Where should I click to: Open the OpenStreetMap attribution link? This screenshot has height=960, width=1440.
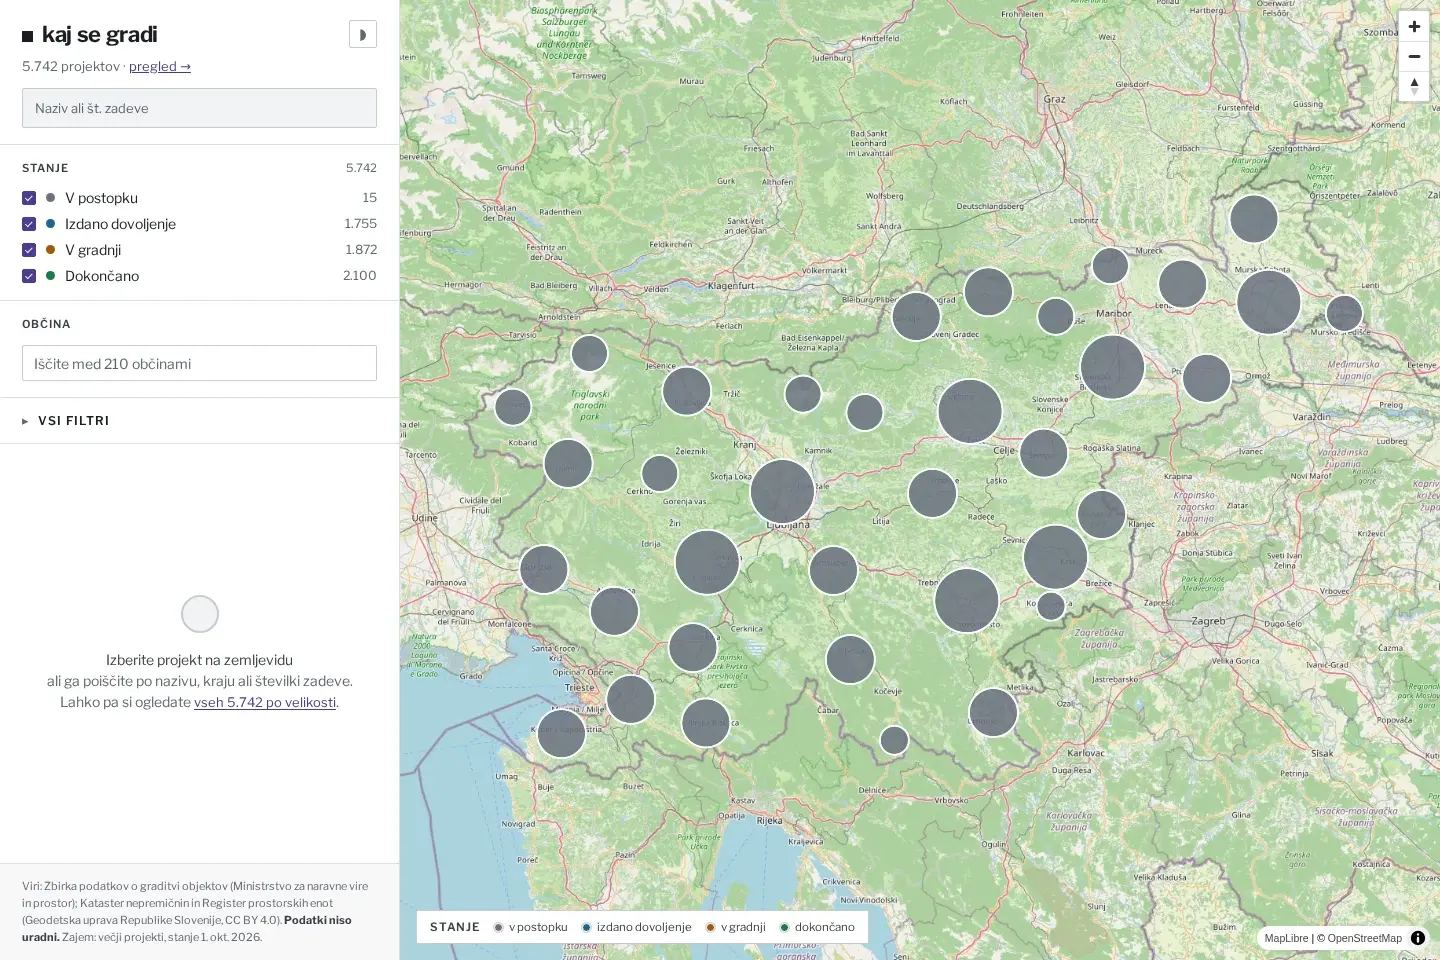point(1365,938)
